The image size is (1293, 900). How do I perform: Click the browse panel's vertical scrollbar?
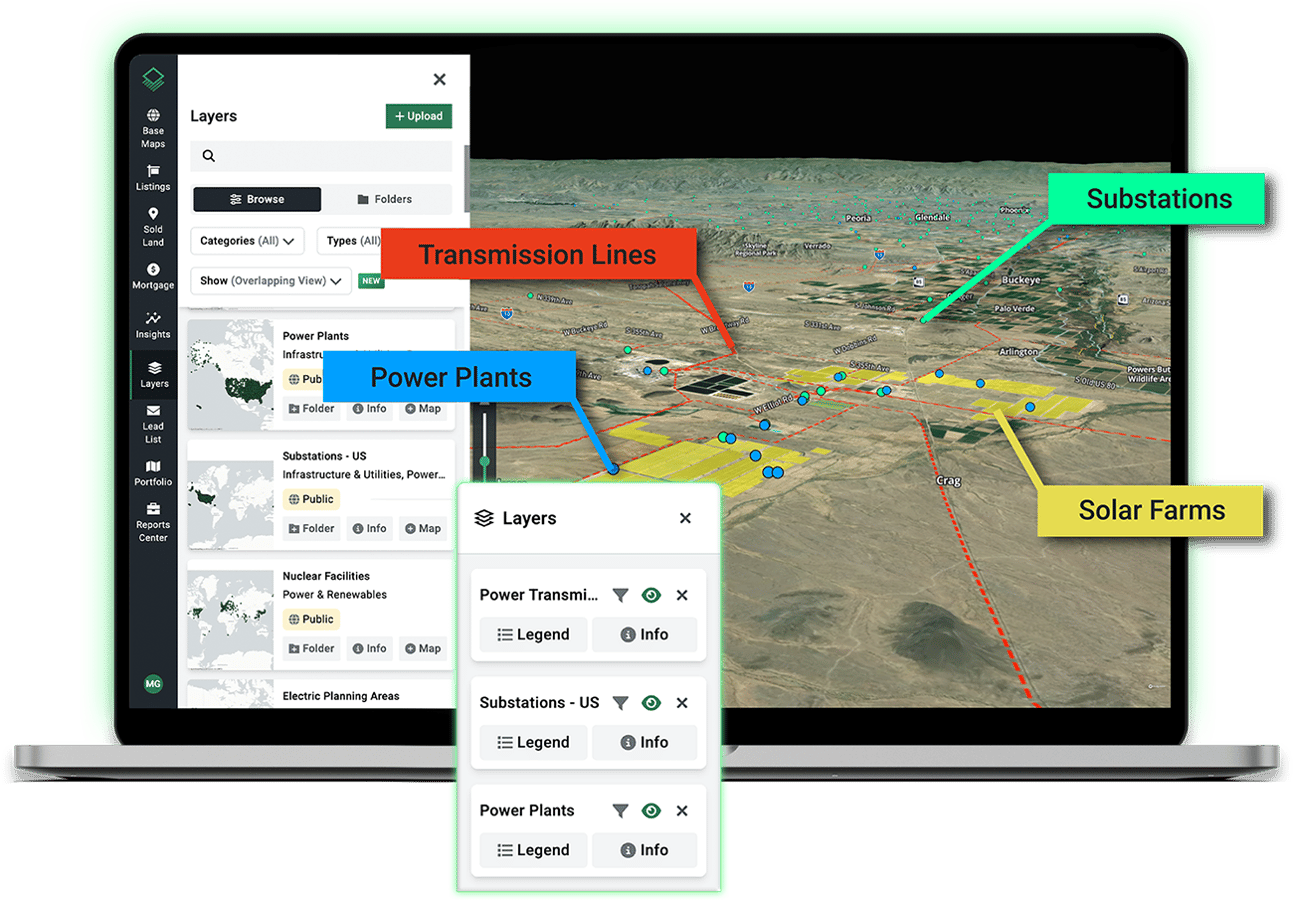466,178
